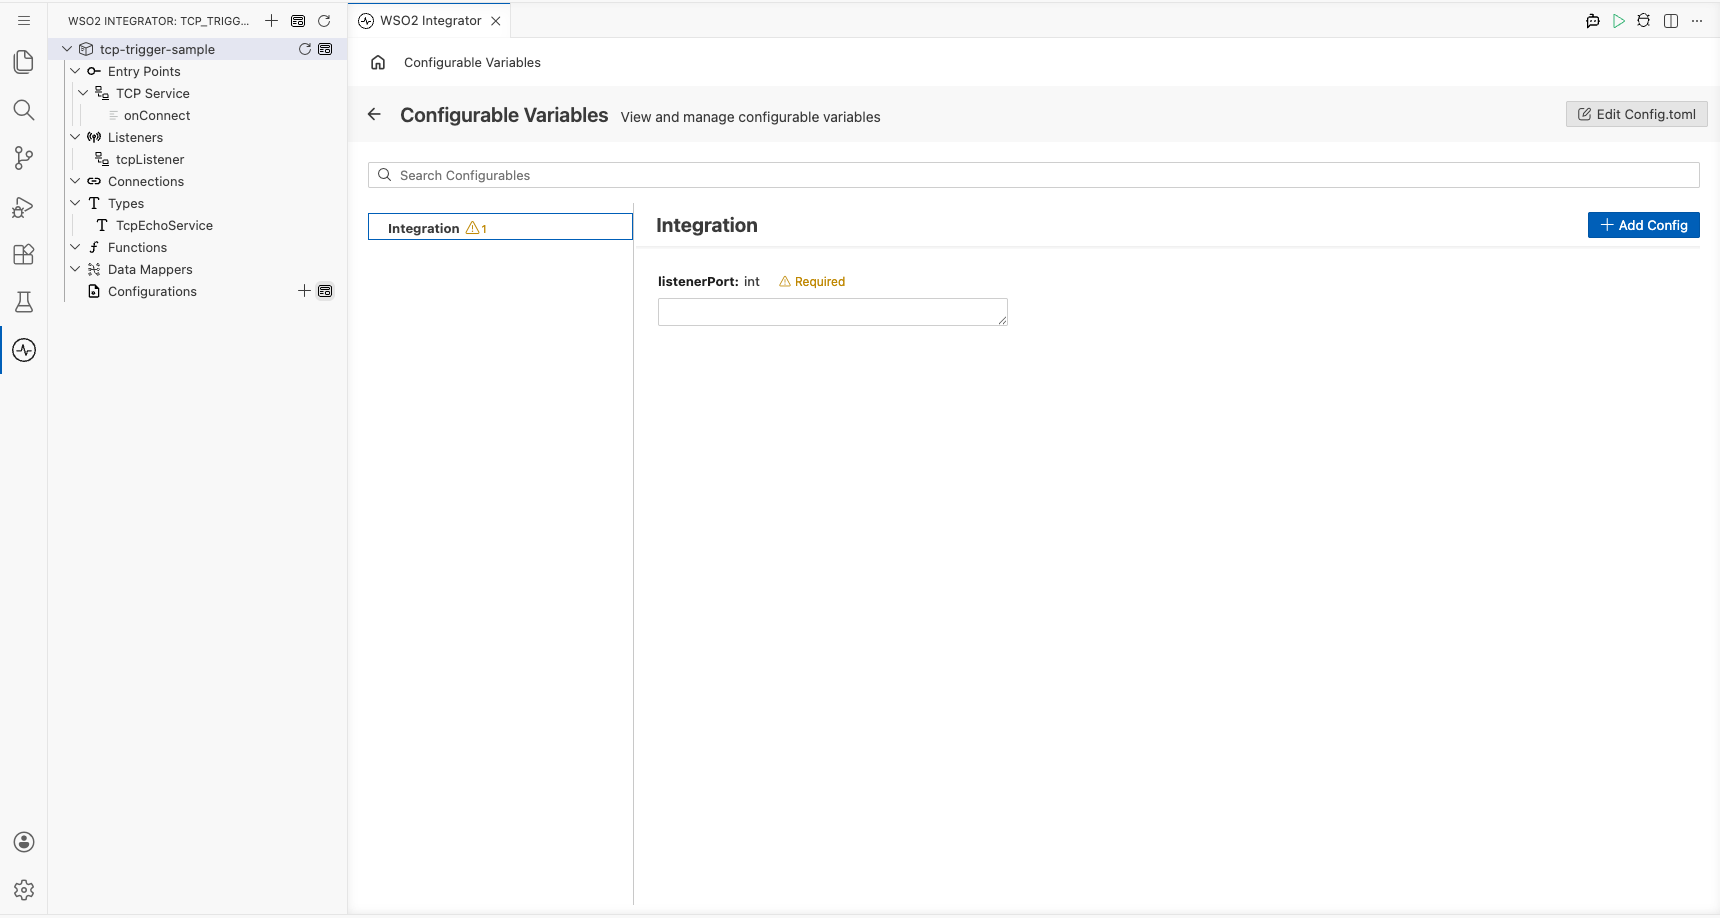Open the hamburger menu icon

coord(24,20)
